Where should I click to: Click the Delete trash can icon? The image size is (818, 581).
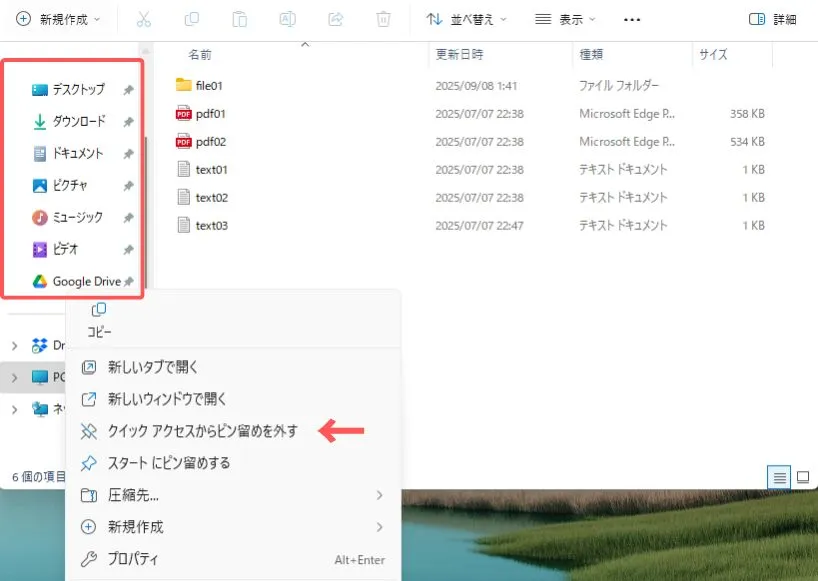pyautogui.click(x=383, y=19)
